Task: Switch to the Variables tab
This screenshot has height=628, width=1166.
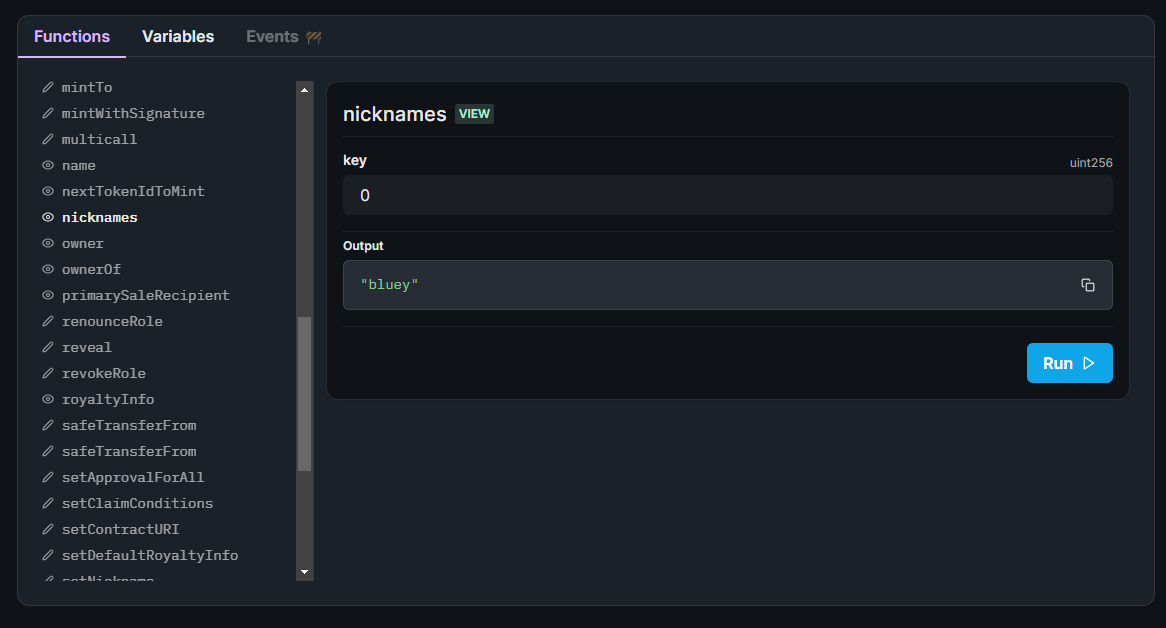Action: pyautogui.click(x=178, y=36)
